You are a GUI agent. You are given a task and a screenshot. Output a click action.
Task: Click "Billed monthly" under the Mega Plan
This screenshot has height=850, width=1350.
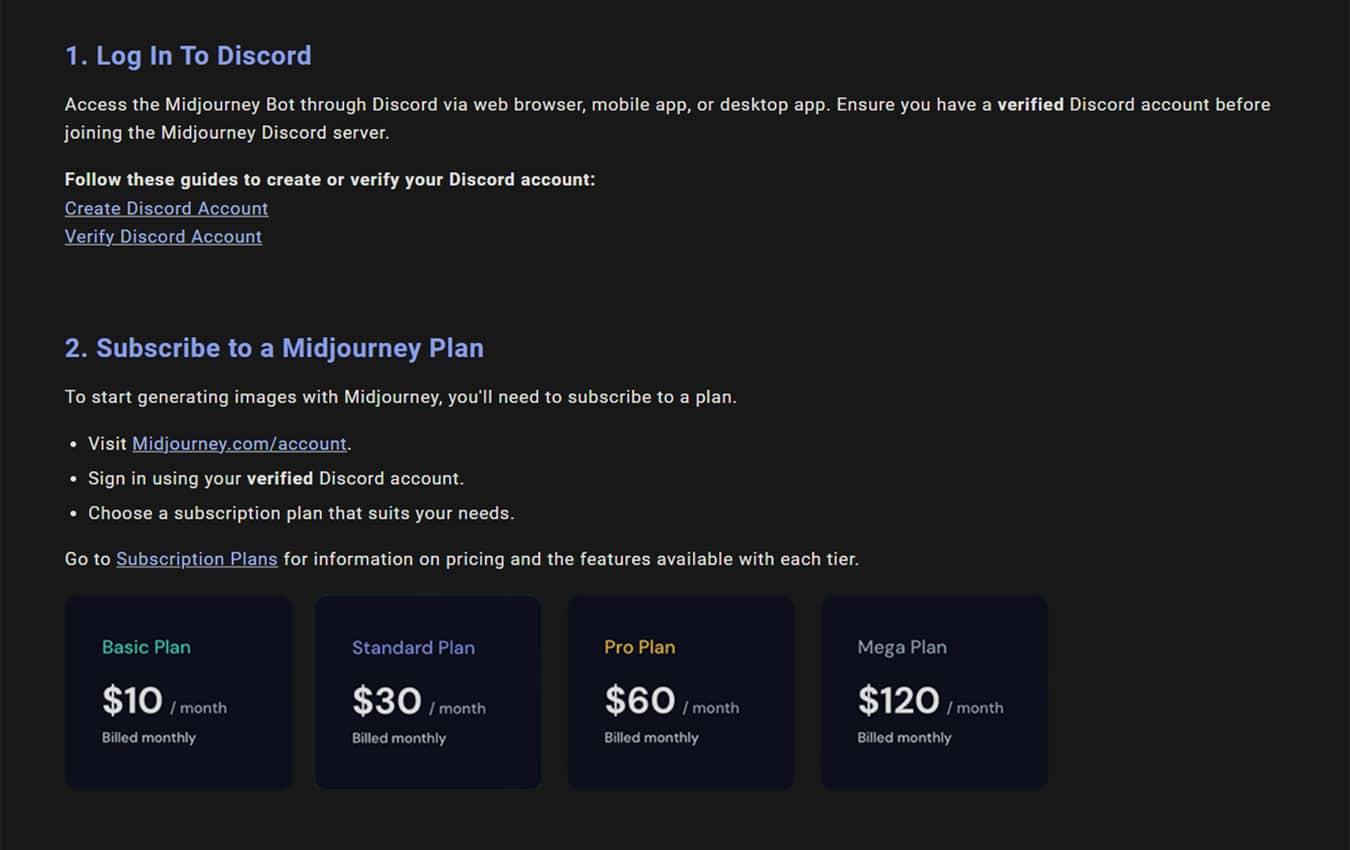pos(904,738)
